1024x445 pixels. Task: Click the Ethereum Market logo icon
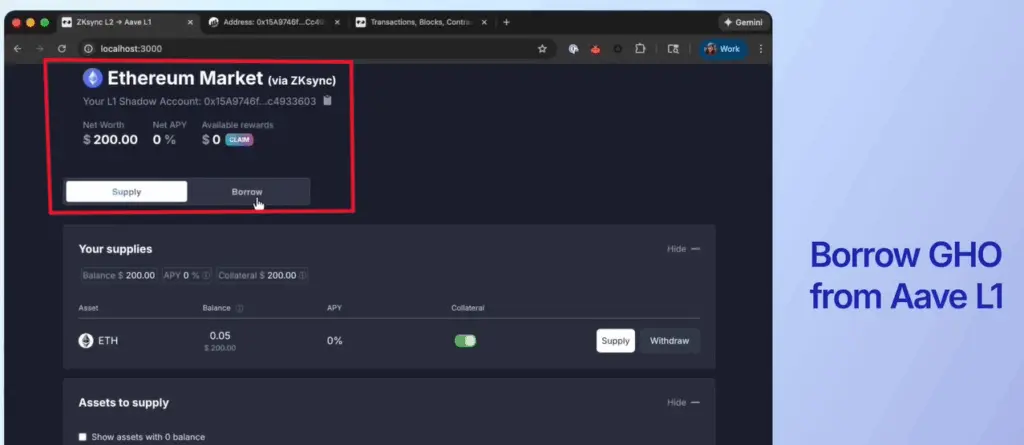point(93,78)
